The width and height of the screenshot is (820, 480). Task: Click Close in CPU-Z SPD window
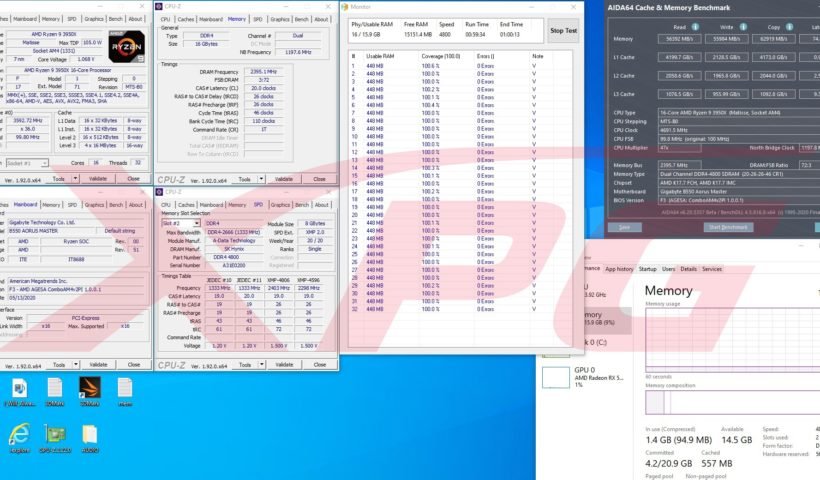click(x=320, y=364)
